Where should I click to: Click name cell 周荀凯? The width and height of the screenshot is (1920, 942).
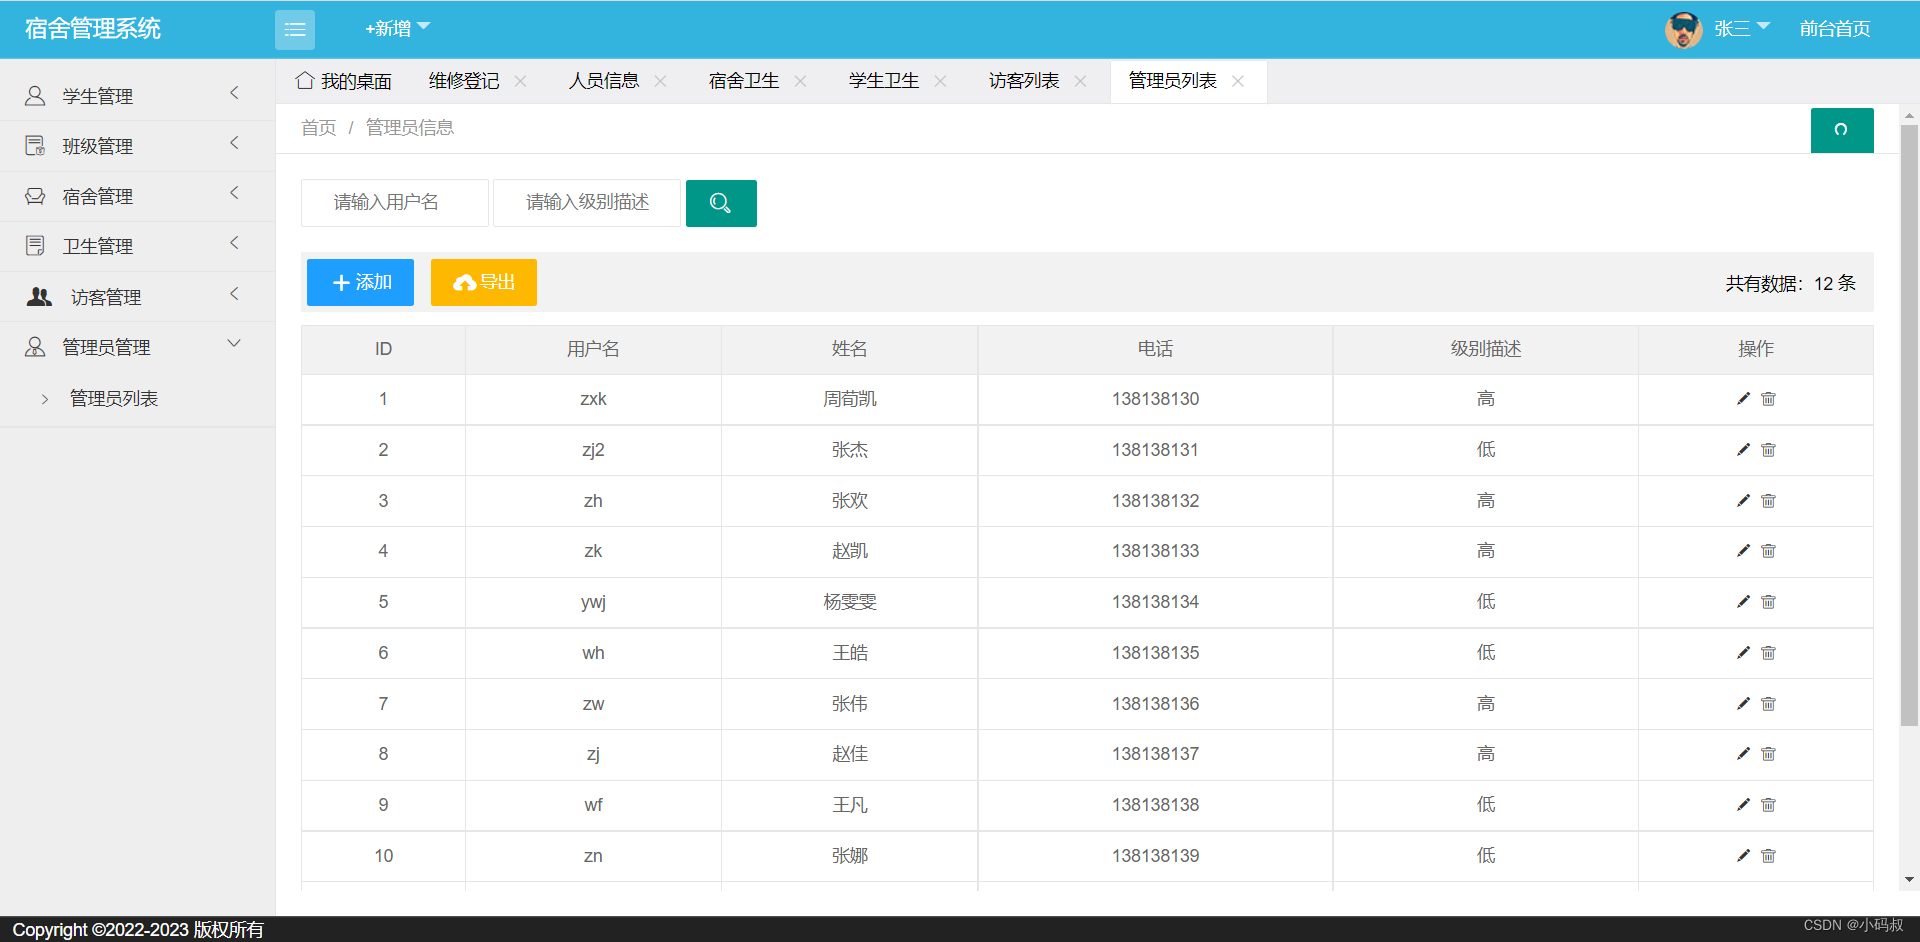(850, 399)
